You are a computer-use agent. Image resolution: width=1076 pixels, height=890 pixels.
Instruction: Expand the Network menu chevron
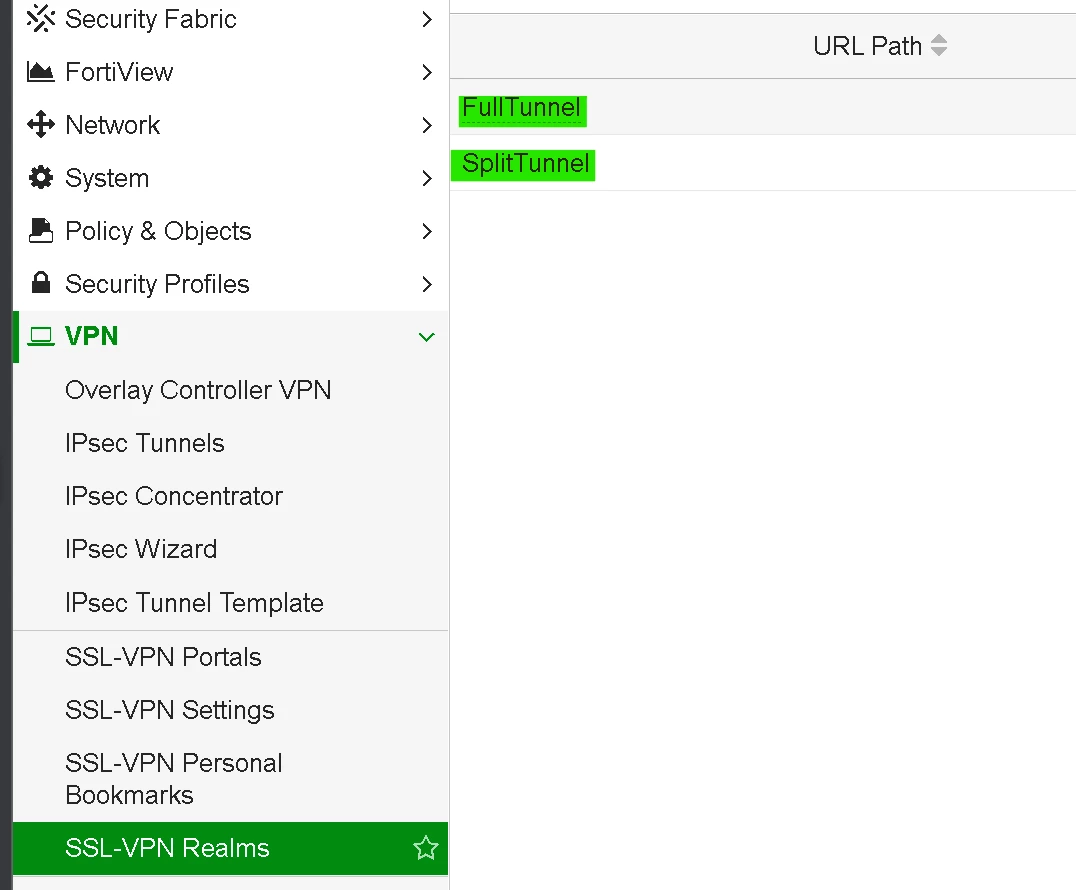427,125
